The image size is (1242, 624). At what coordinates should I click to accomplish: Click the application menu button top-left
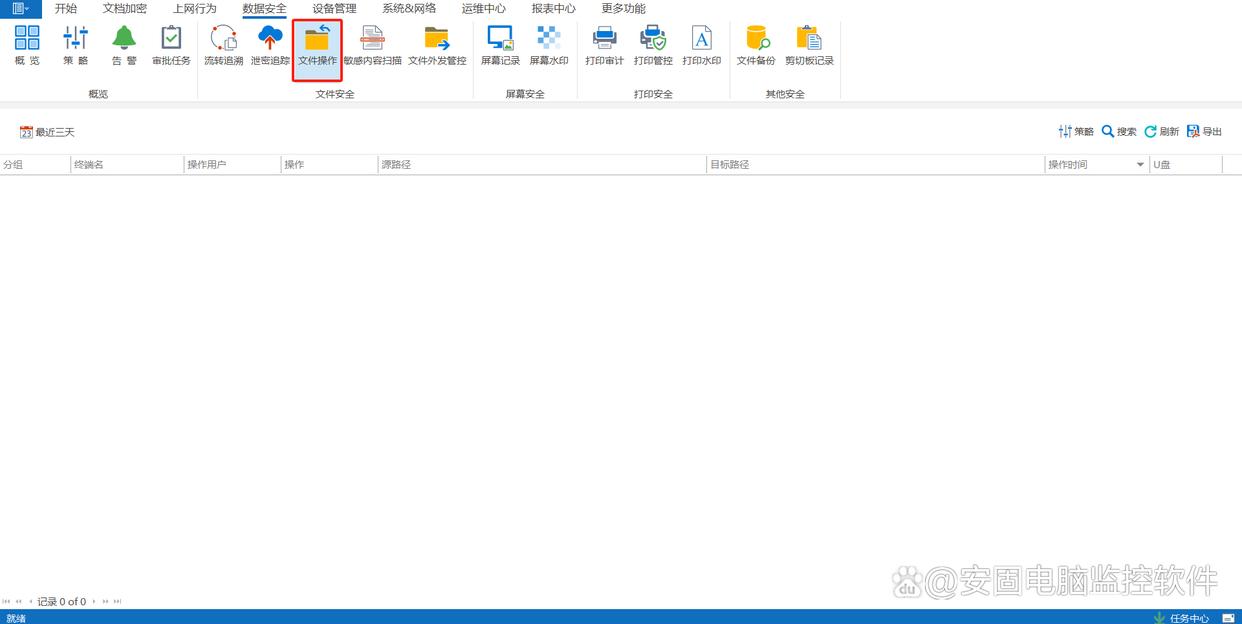tap(21, 8)
